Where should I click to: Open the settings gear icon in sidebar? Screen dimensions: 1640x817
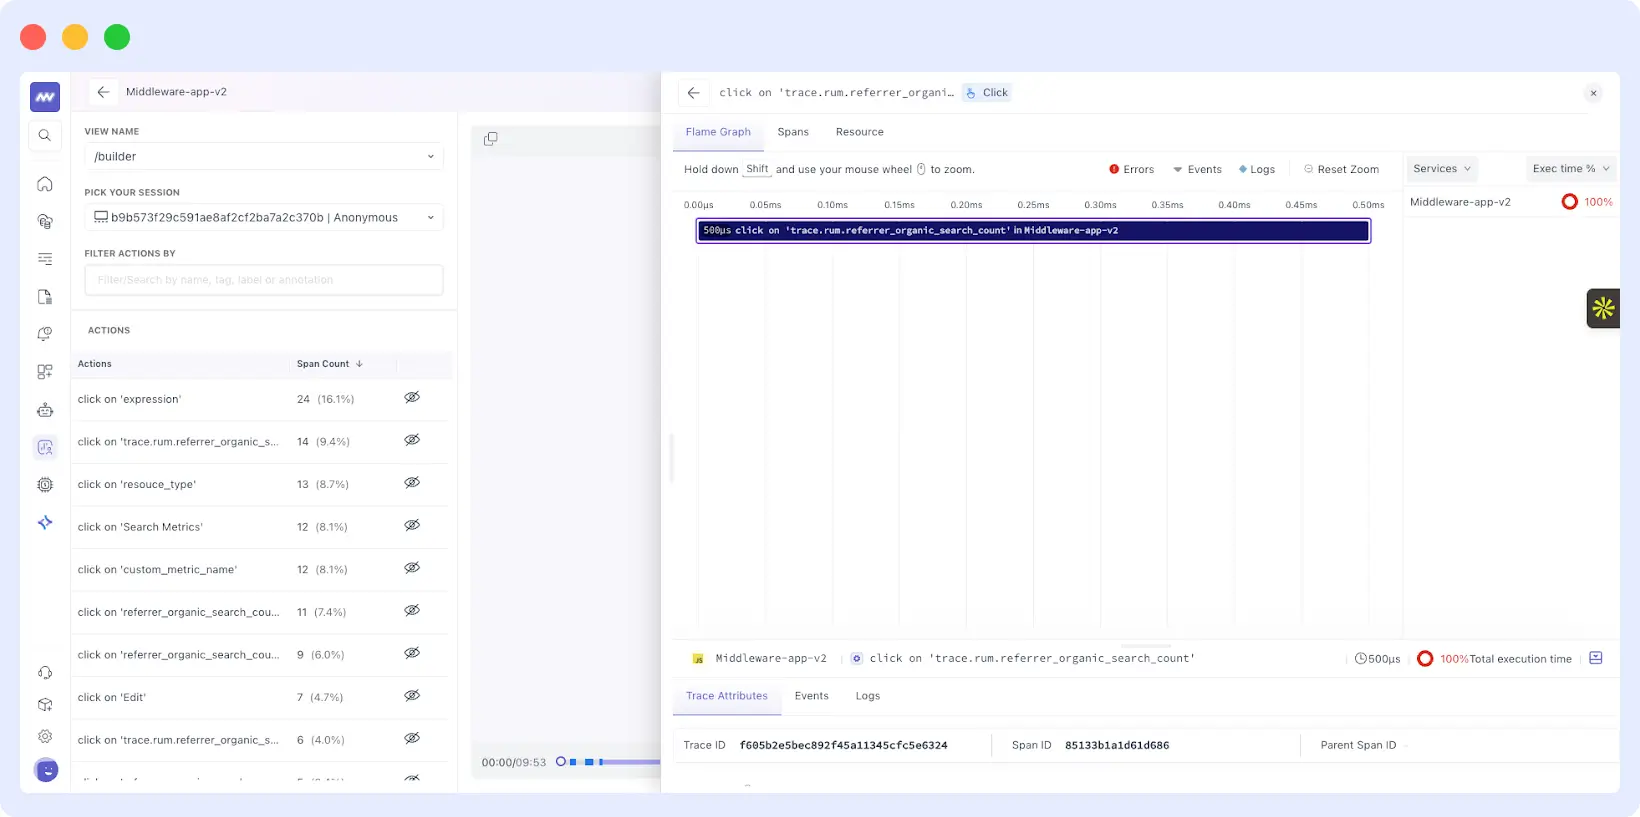coord(45,736)
